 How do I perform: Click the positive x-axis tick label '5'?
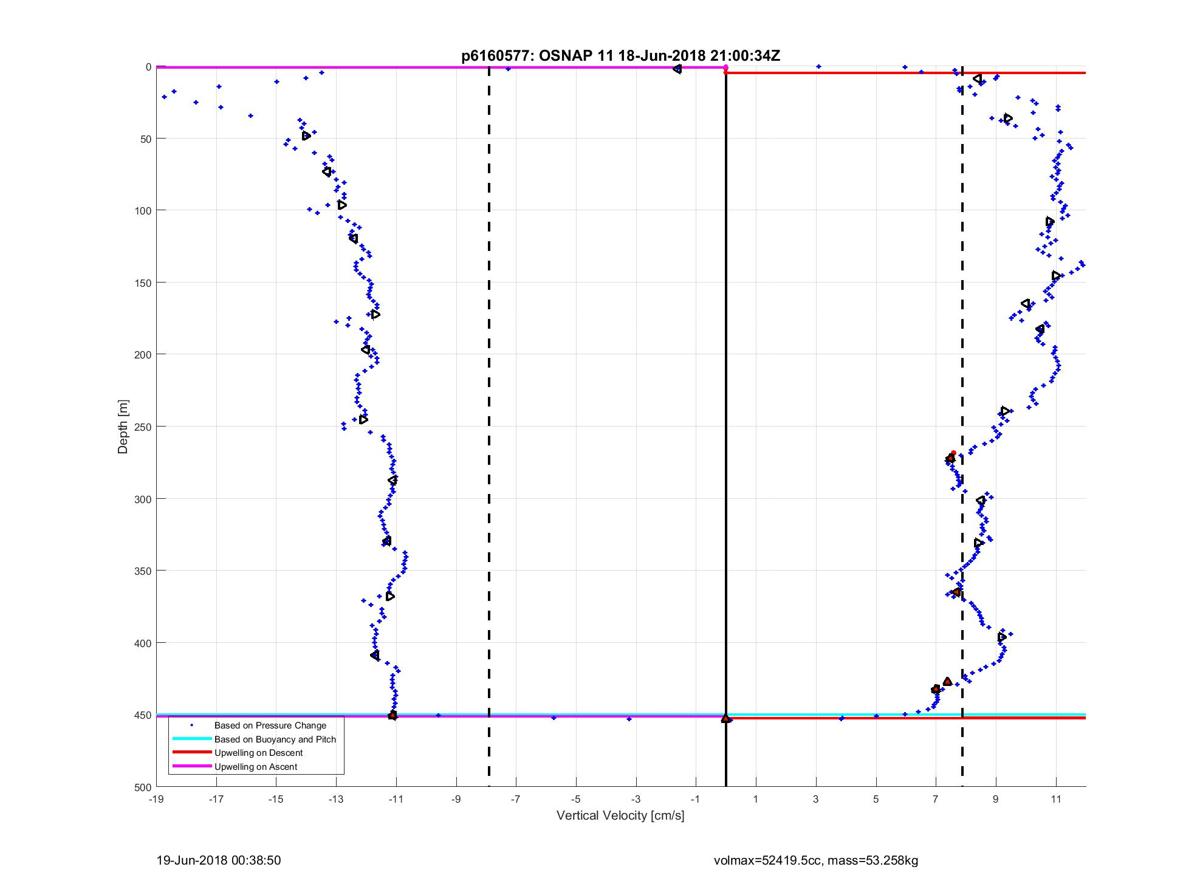click(876, 799)
